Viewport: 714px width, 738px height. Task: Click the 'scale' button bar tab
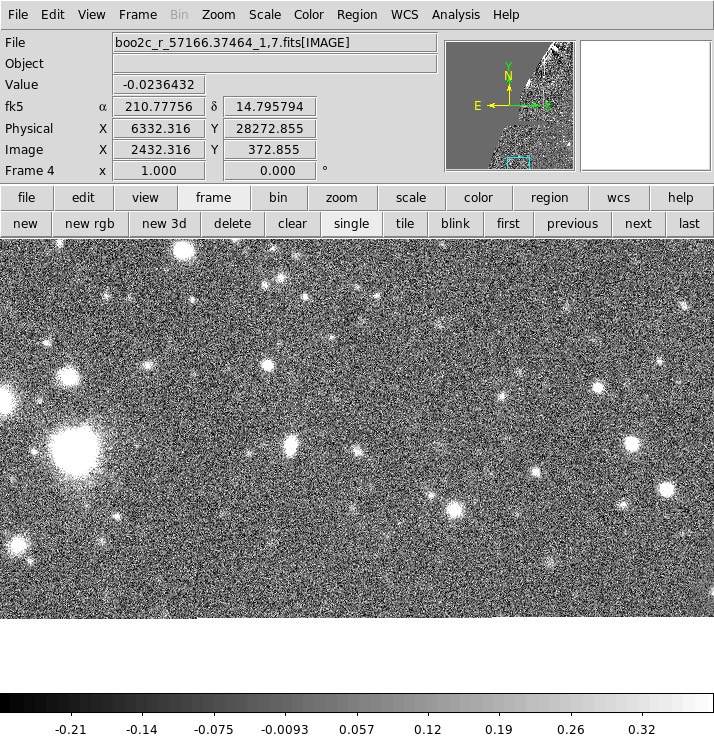[411, 198]
